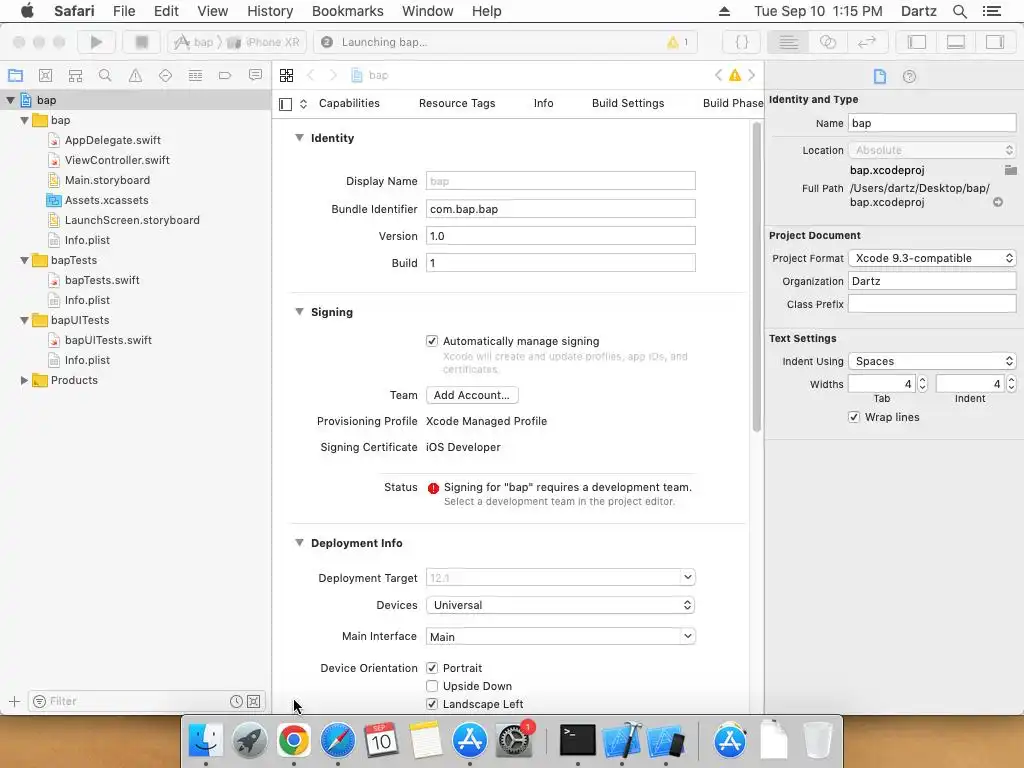This screenshot has width=1024, height=768.
Task: Open the related items grid menu
Action: pos(286,75)
